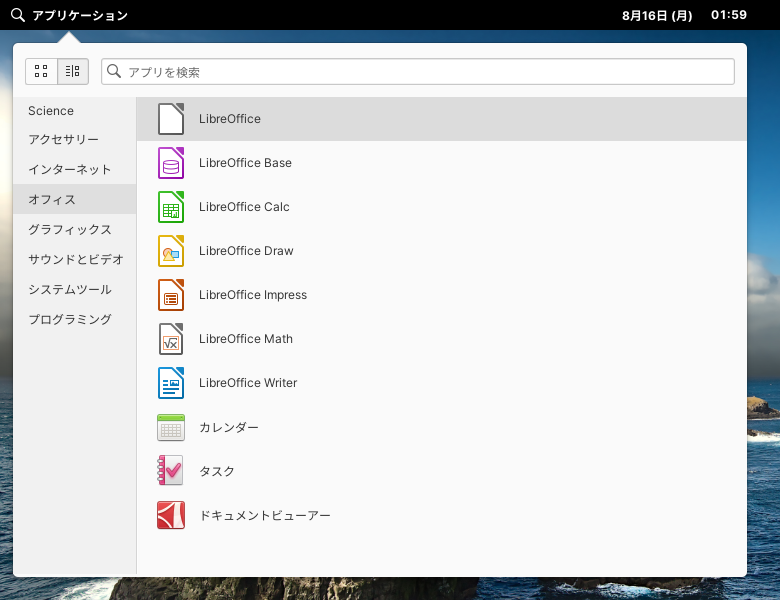Select the インターネット category
The width and height of the screenshot is (780, 600).
(75, 169)
